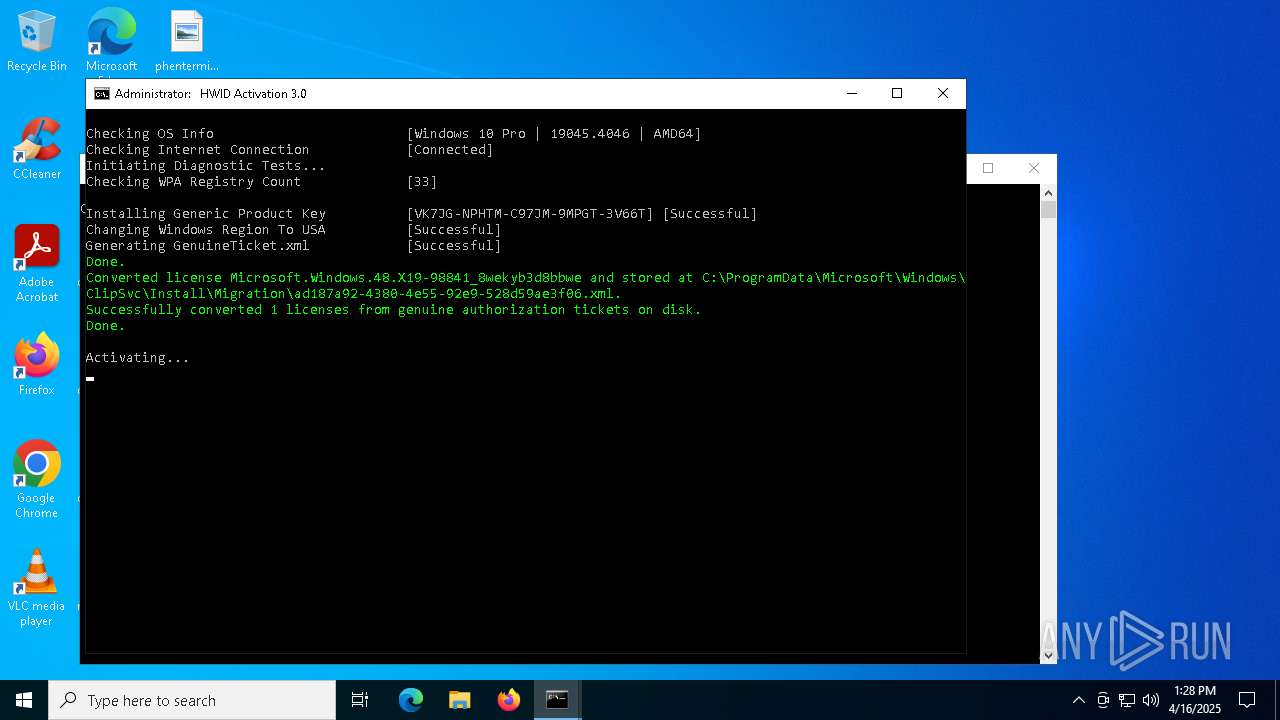
Task: Click 'Generating GenuineTicket.xml' line
Action: [x=198, y=246]
